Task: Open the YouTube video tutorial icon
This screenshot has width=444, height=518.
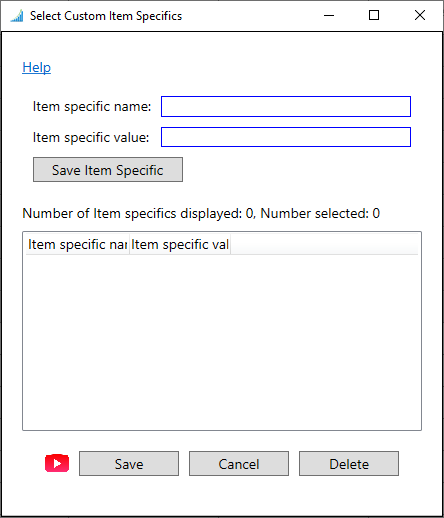Action: [x=57, y=463]
